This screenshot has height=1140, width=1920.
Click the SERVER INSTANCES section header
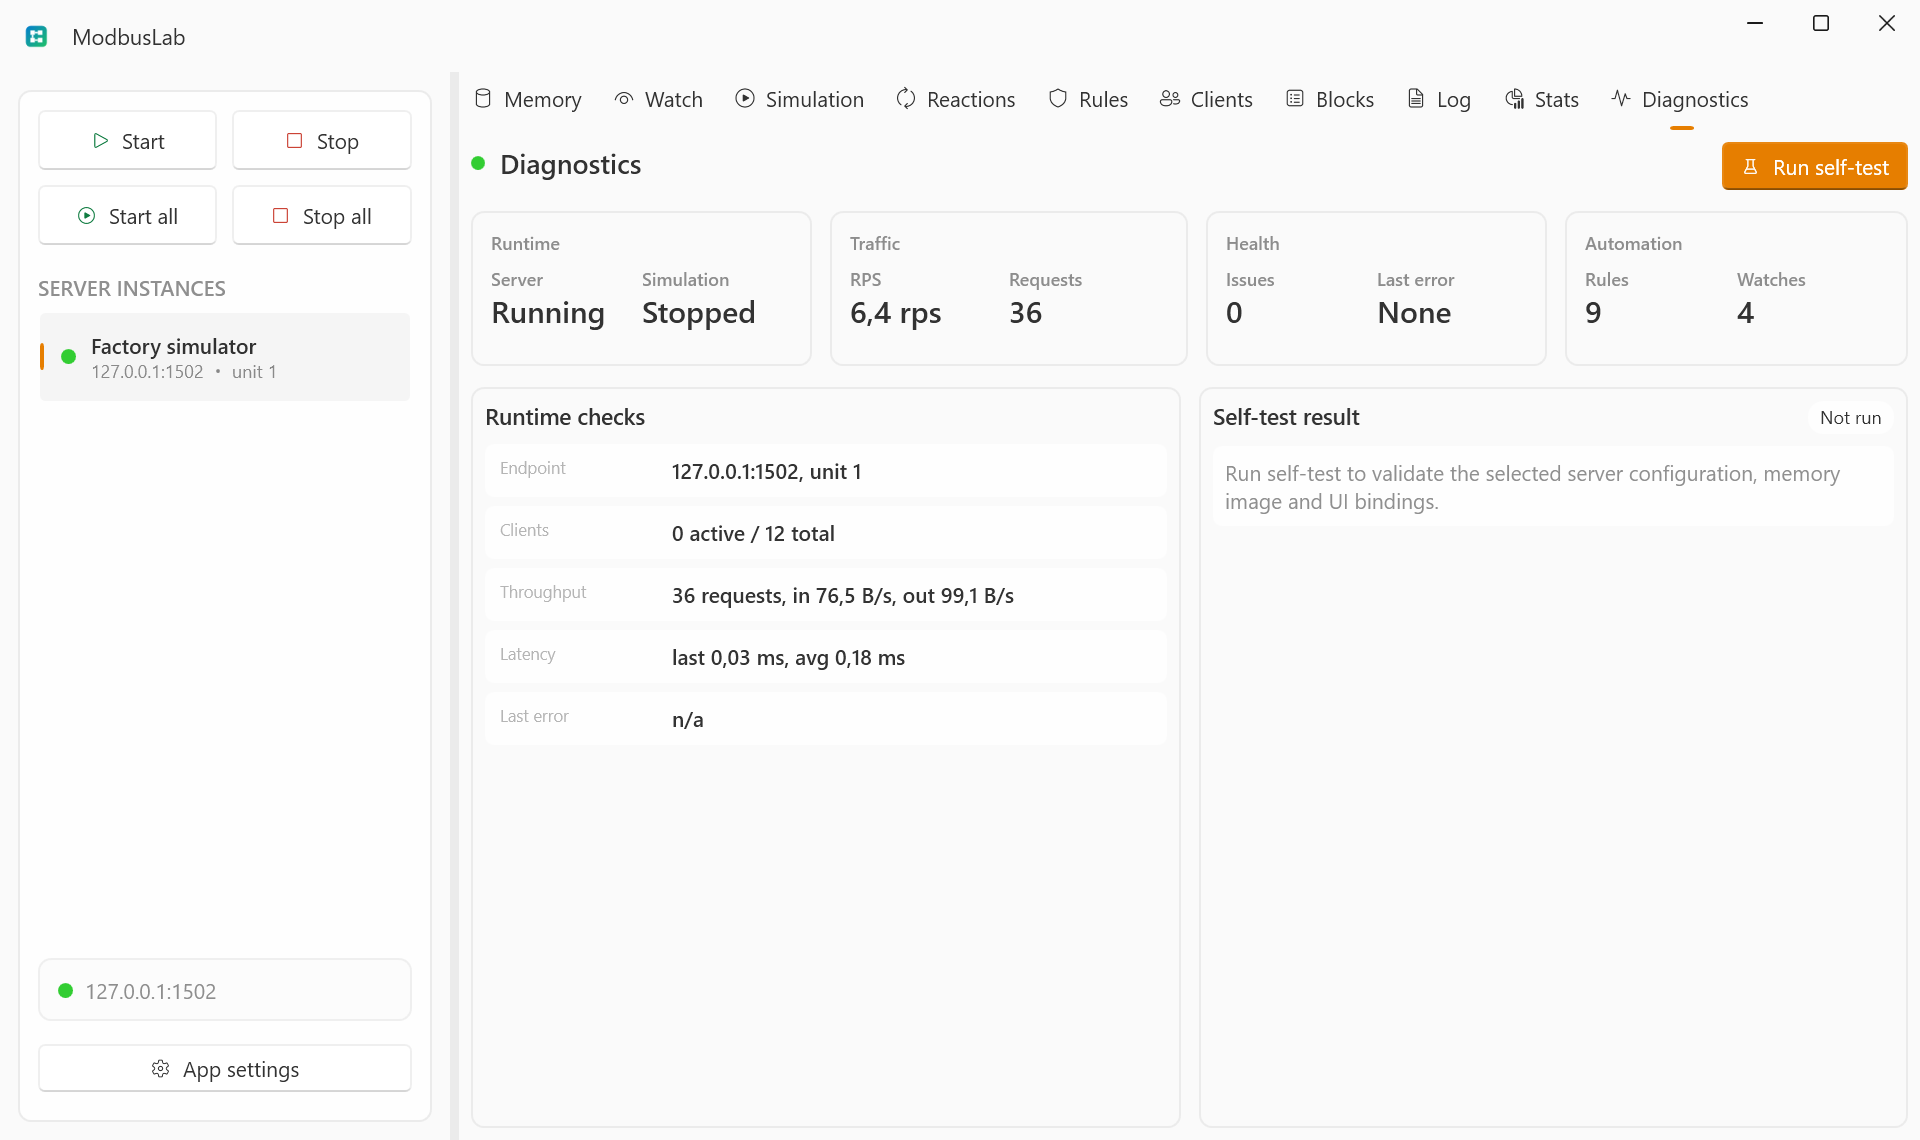[132, 289]
